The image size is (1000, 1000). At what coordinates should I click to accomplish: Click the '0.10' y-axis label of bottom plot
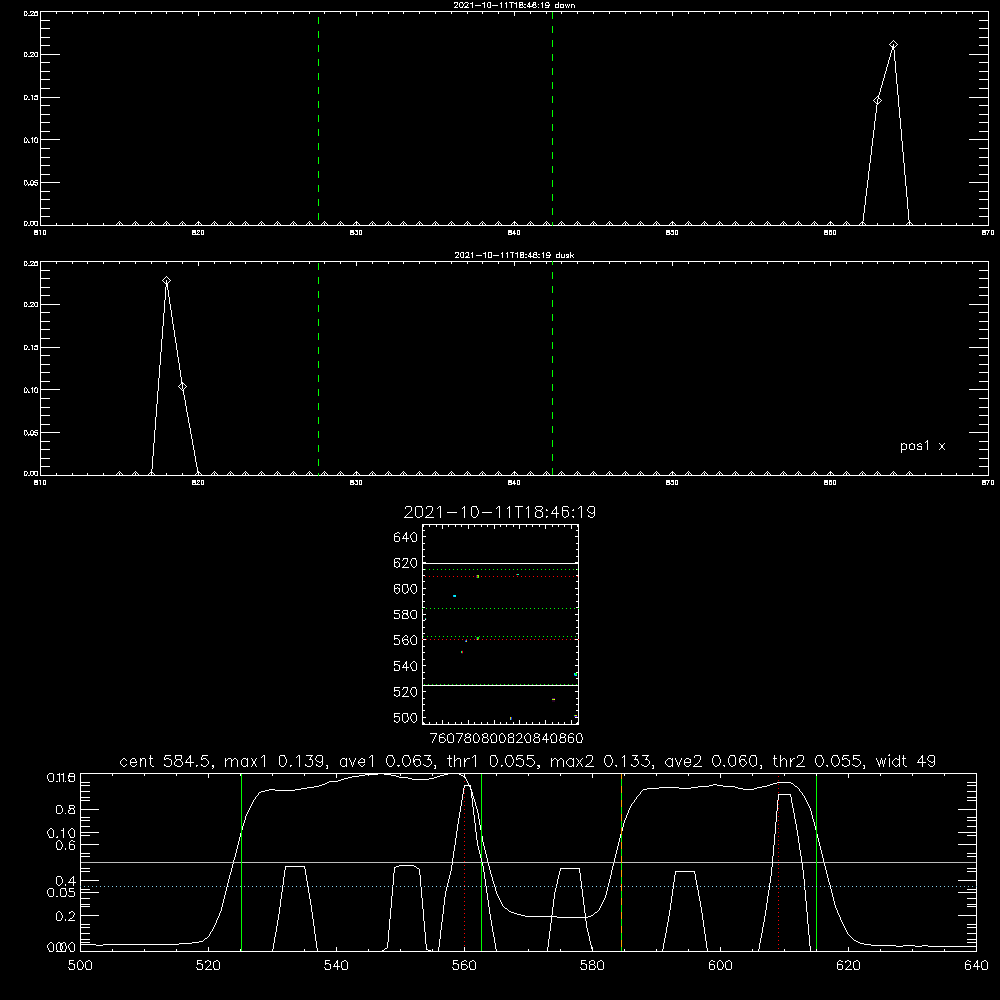[x=61, y=834]
